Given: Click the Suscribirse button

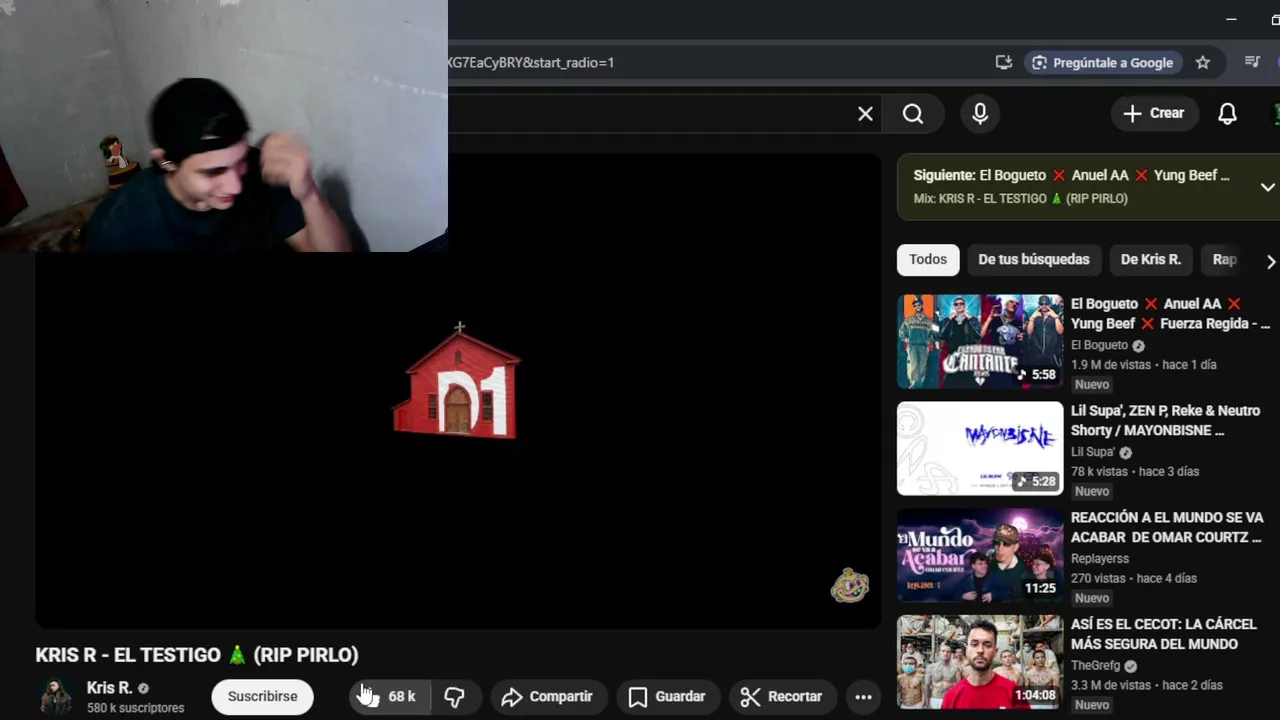Looking at the screenshot, I should pos(262,697).
